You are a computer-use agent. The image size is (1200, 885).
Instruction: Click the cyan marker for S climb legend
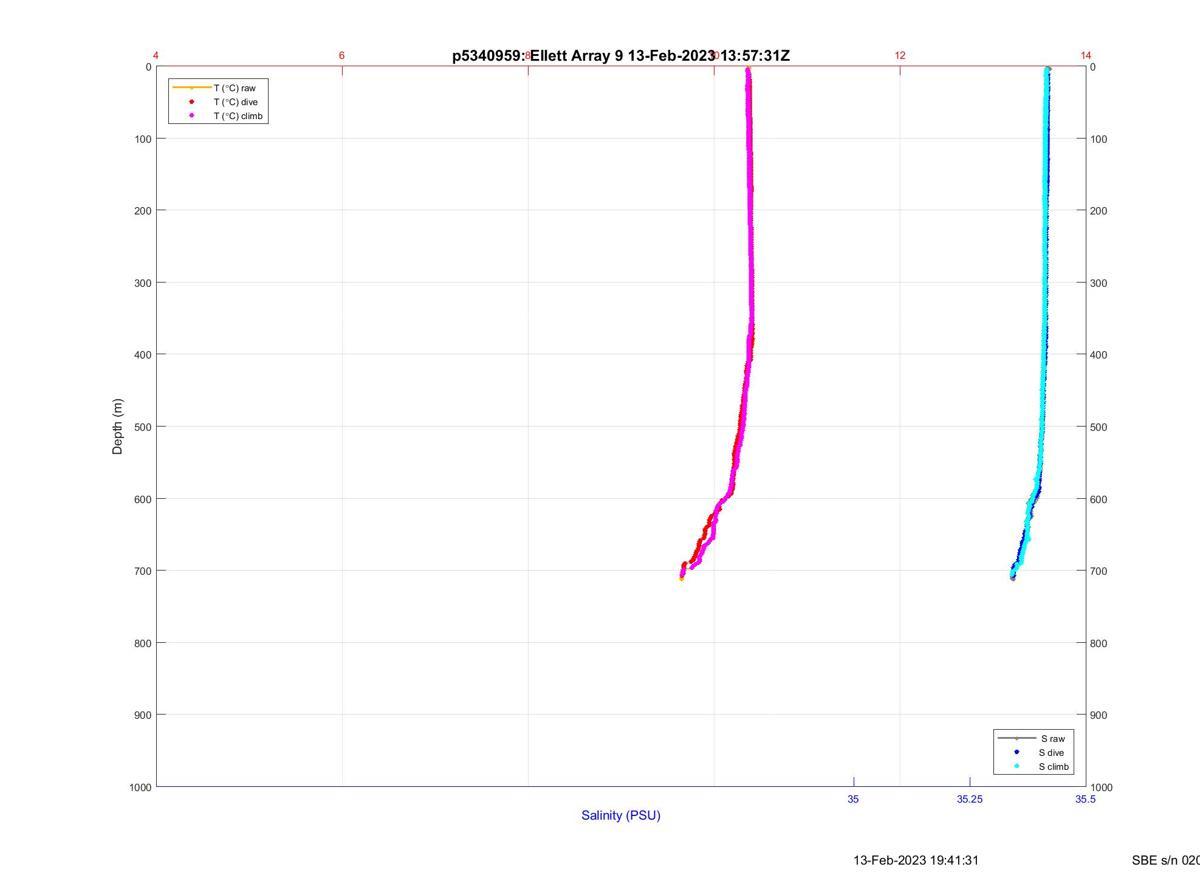tap(1016, 767)
